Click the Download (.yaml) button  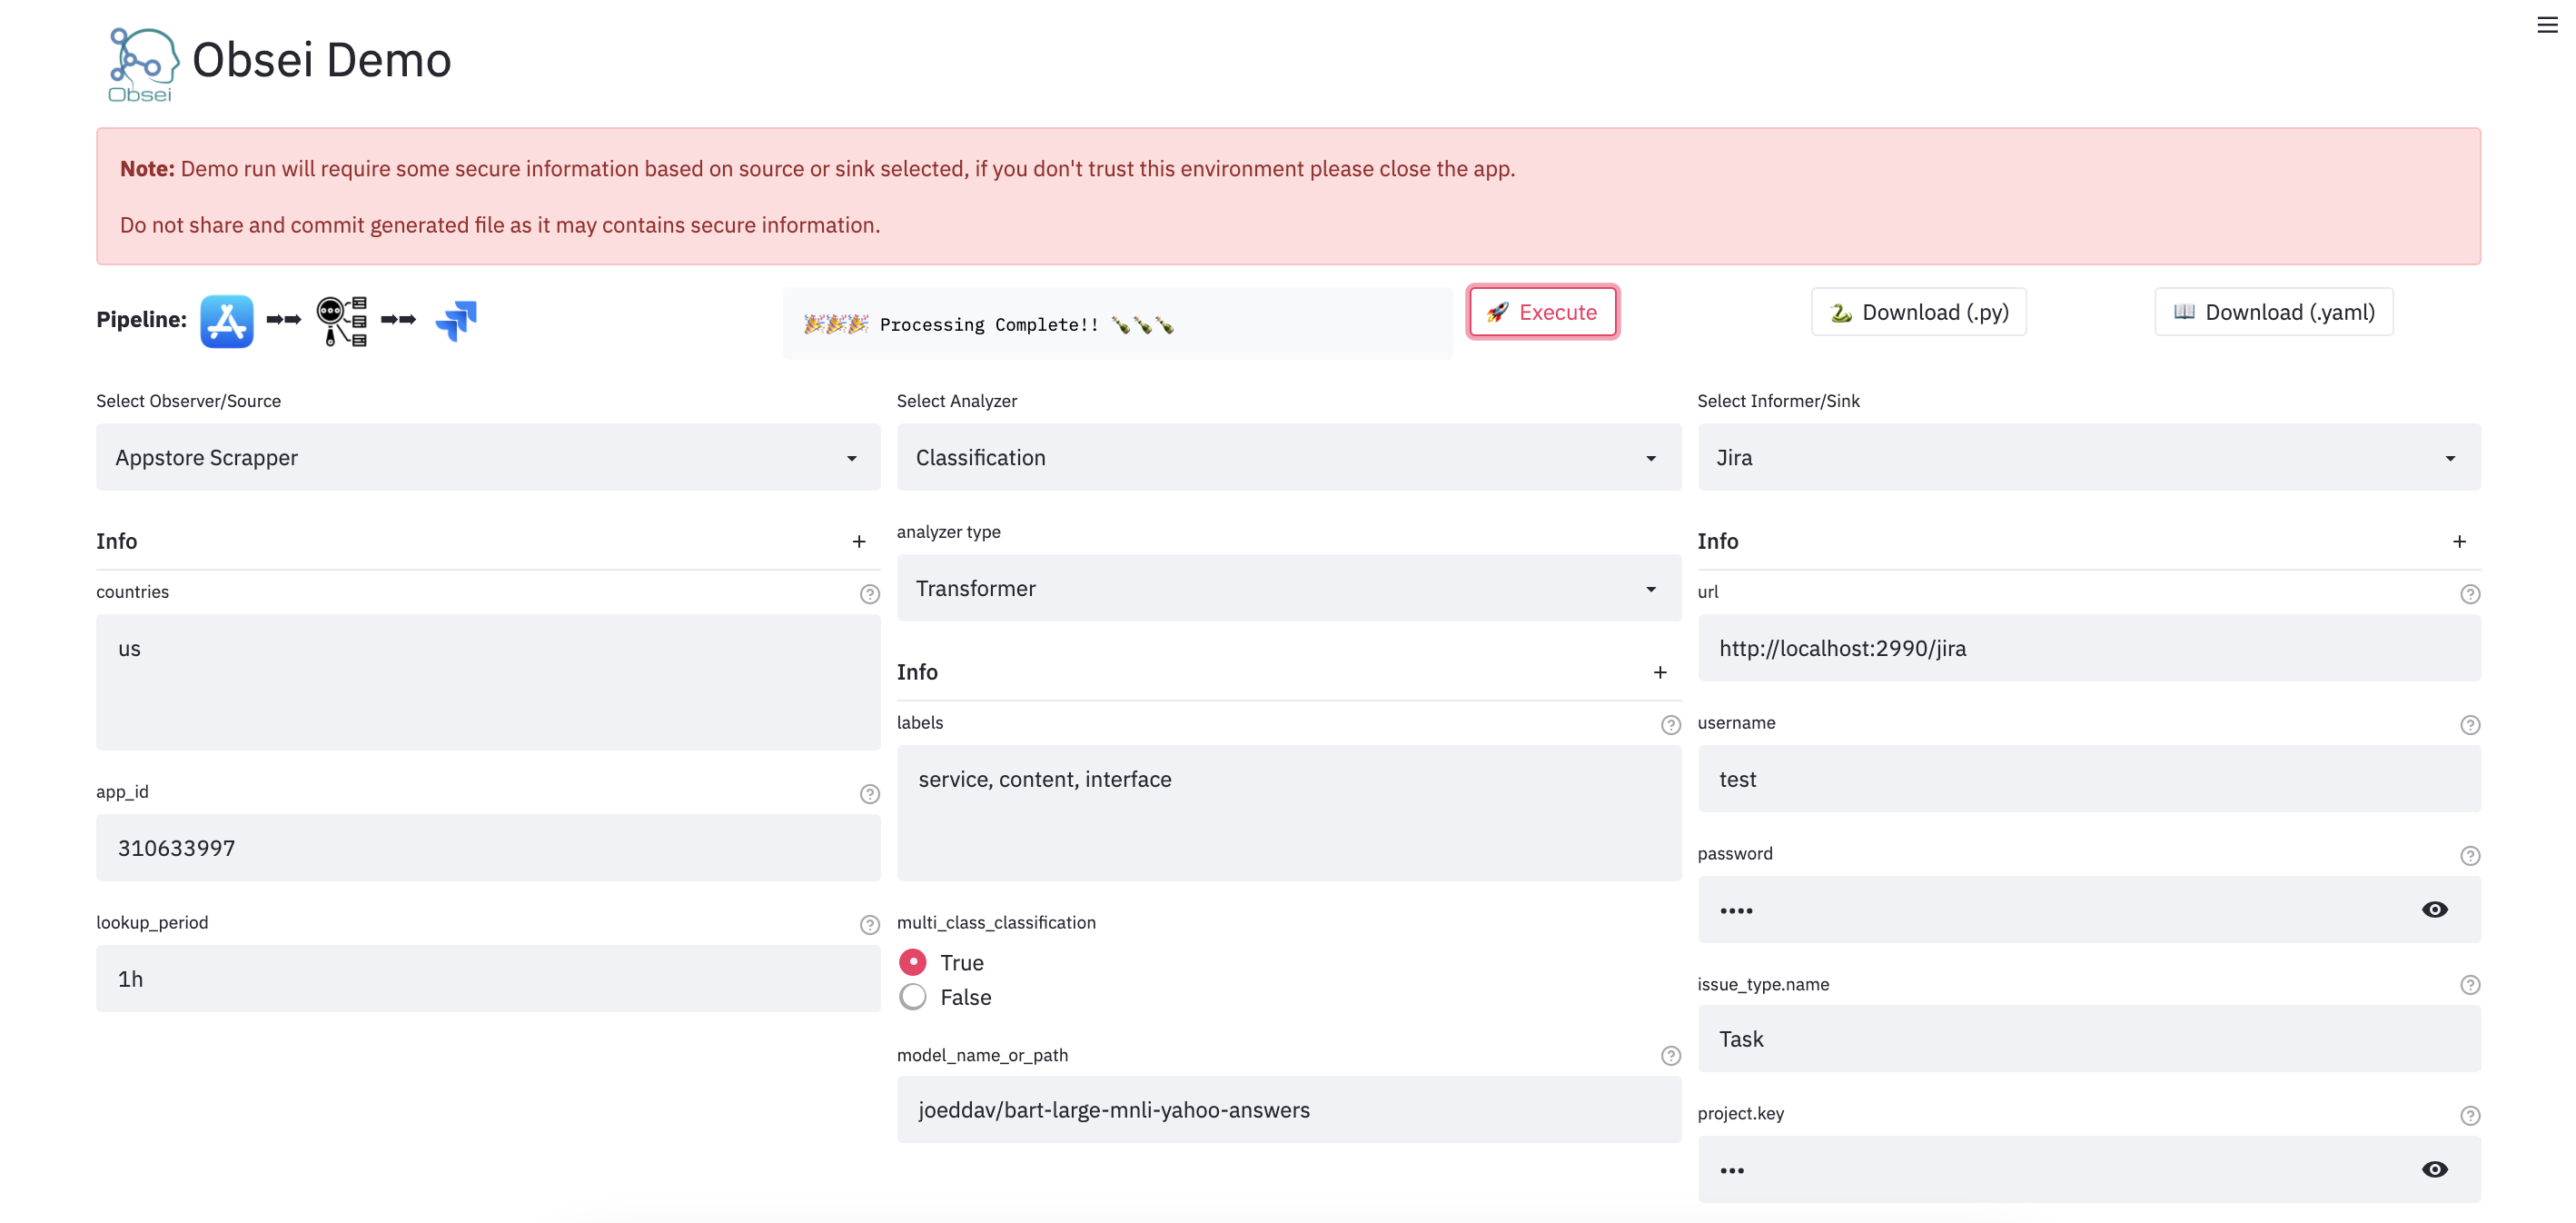tap(2273, 311)
